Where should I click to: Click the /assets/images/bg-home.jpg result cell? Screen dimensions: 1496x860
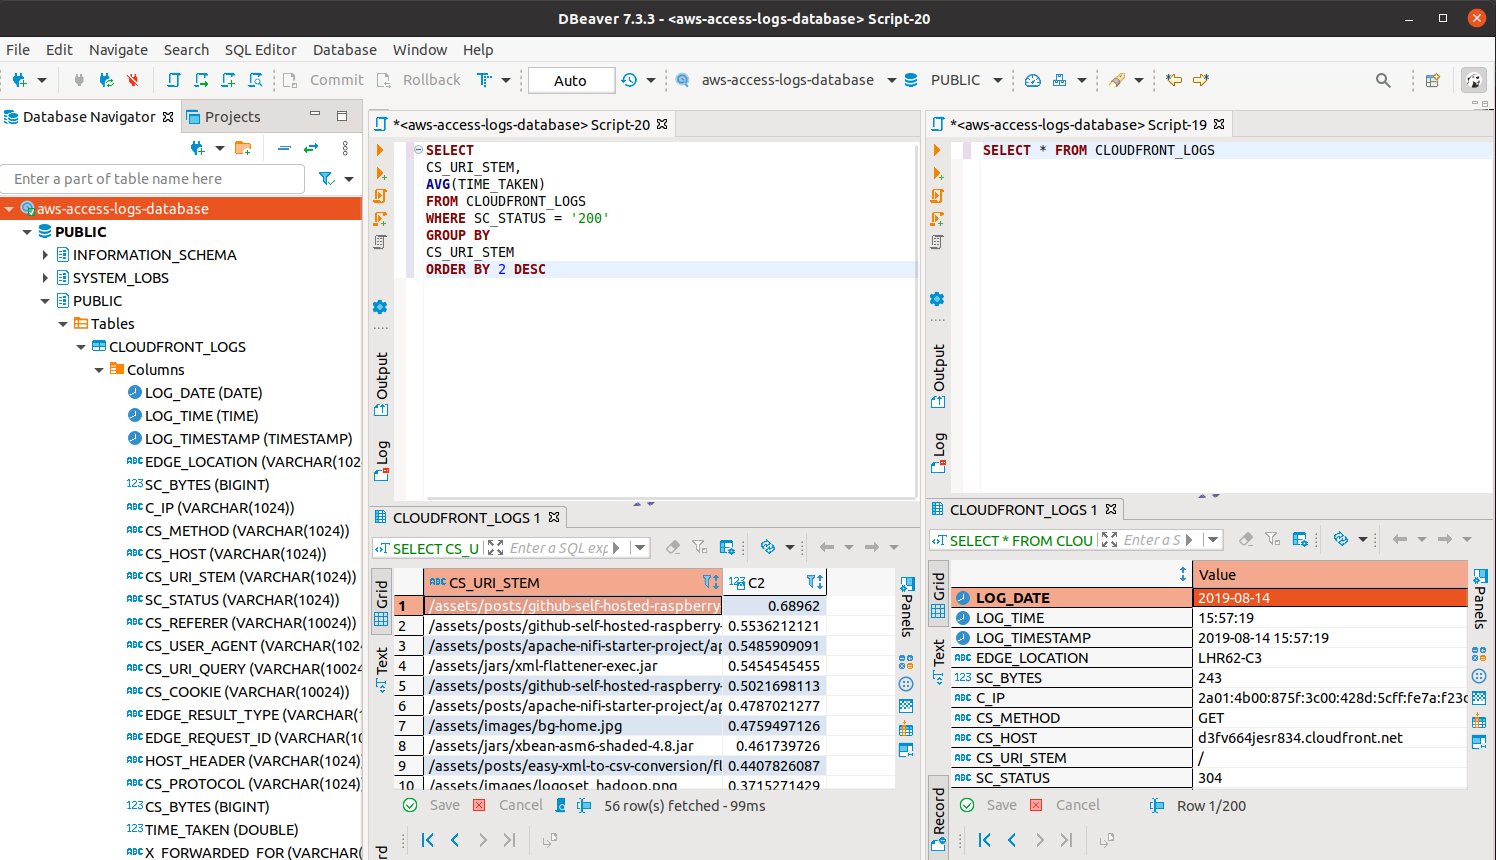[x=573, y=726]
